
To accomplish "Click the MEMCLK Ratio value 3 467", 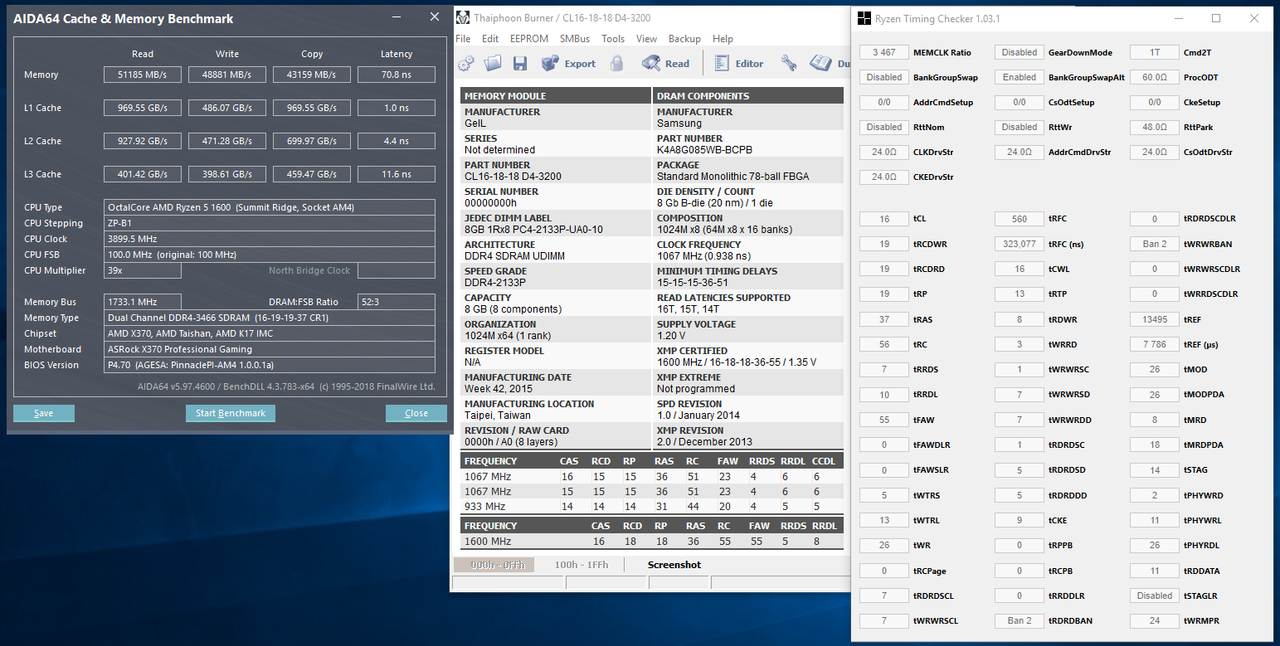I will click(x=884, y=52).
